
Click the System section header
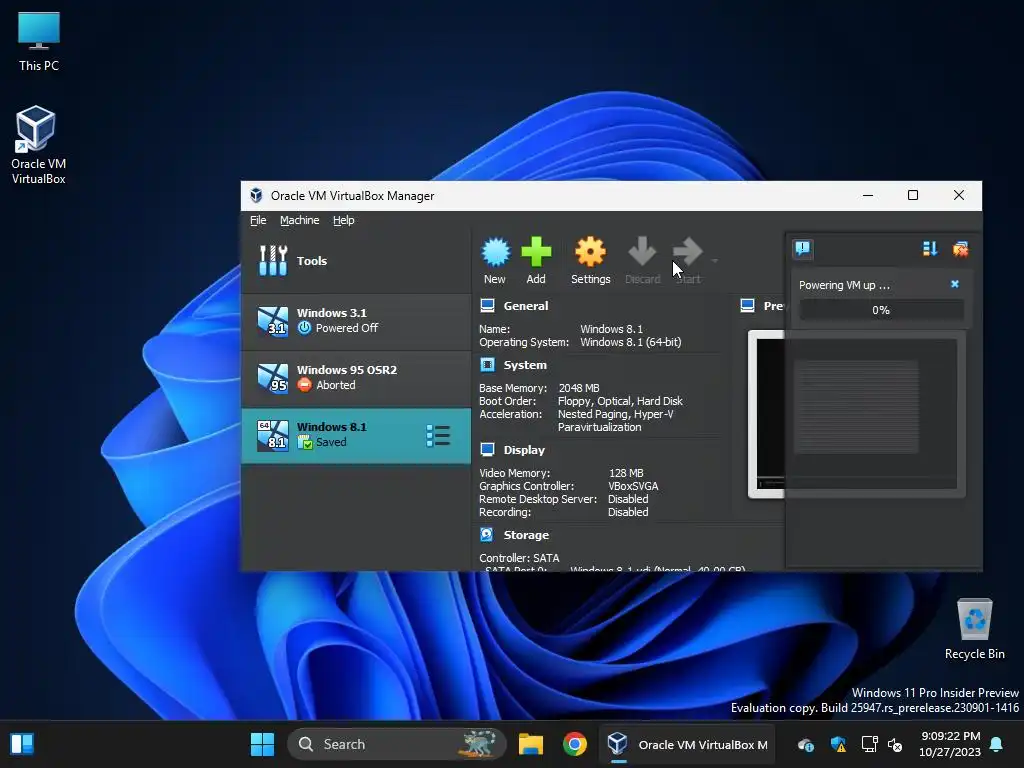point(525,365)
